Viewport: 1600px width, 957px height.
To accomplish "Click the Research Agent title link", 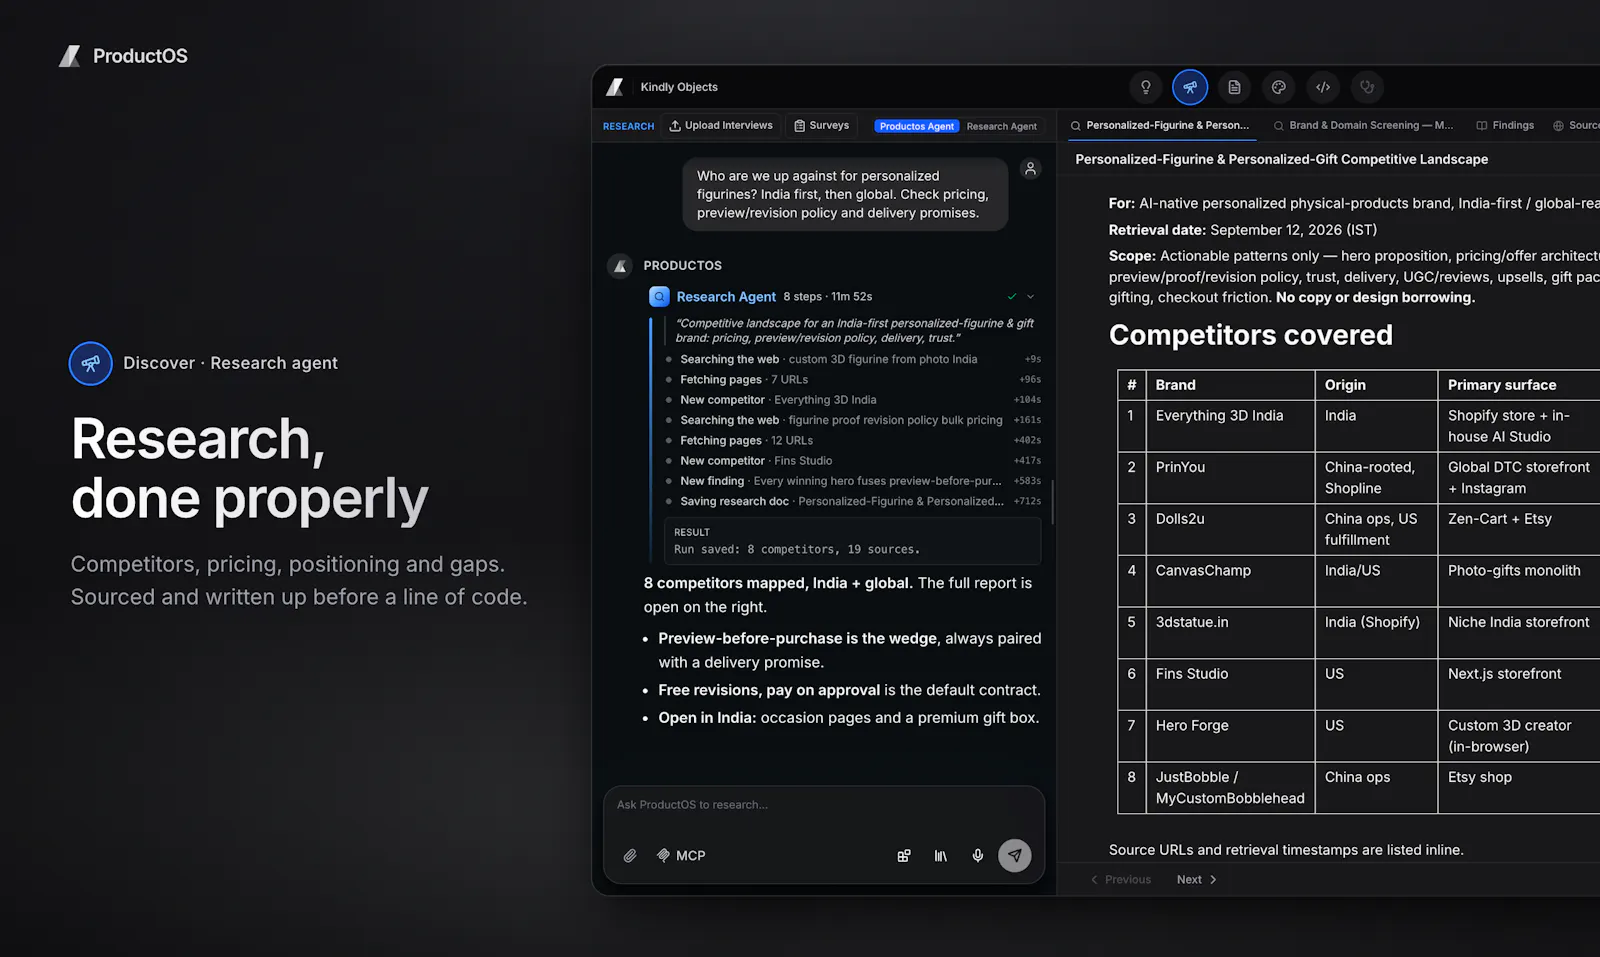I will (726, 297).
